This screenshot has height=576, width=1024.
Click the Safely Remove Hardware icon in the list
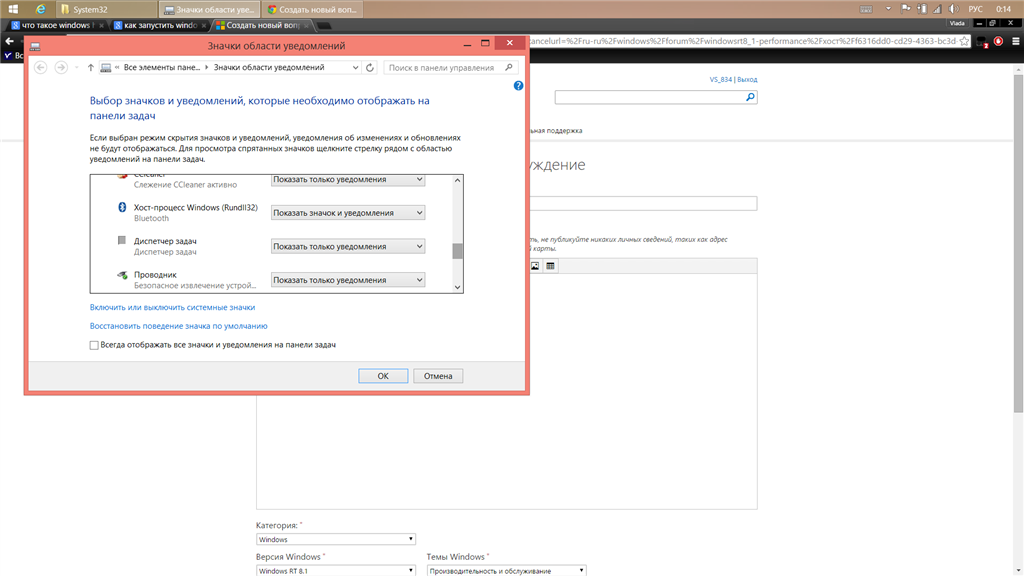point(122,275)
